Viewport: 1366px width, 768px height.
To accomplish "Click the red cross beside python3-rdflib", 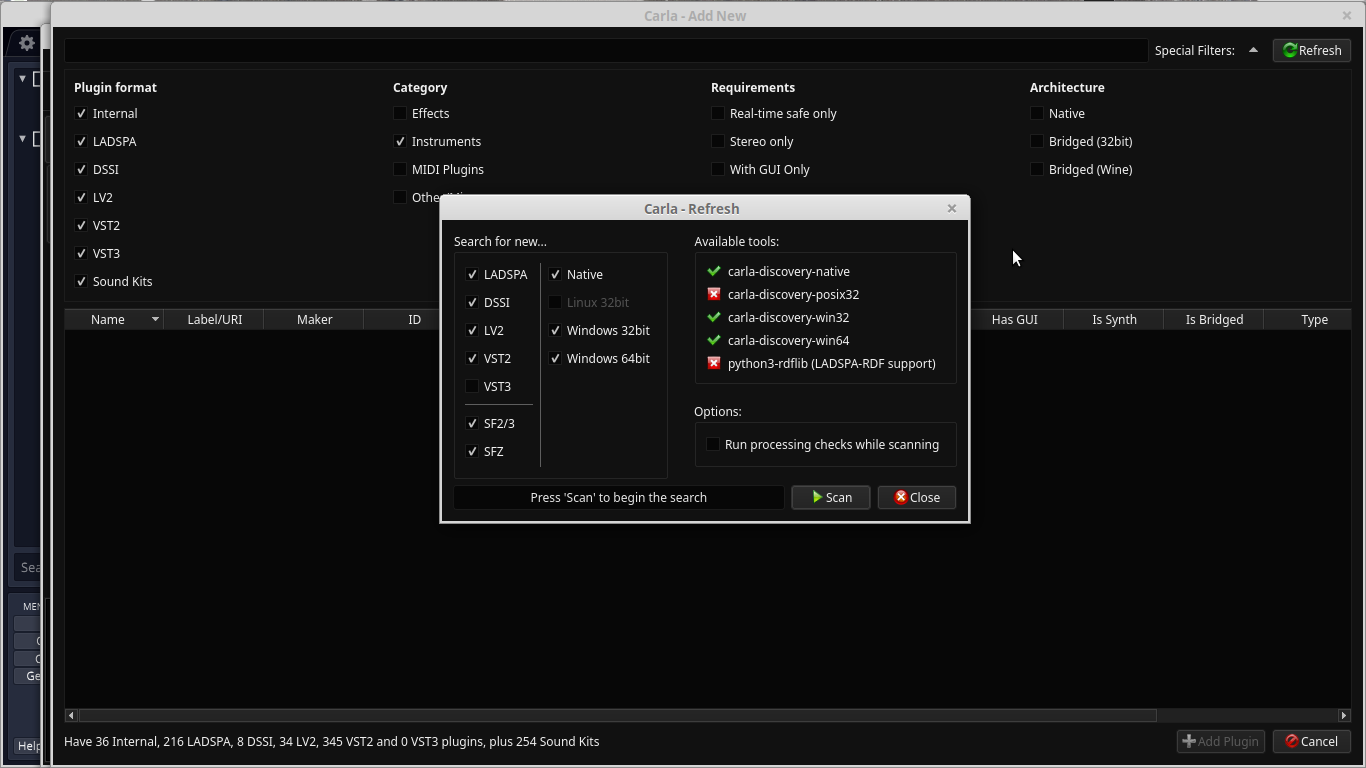I will coord(714,363).
